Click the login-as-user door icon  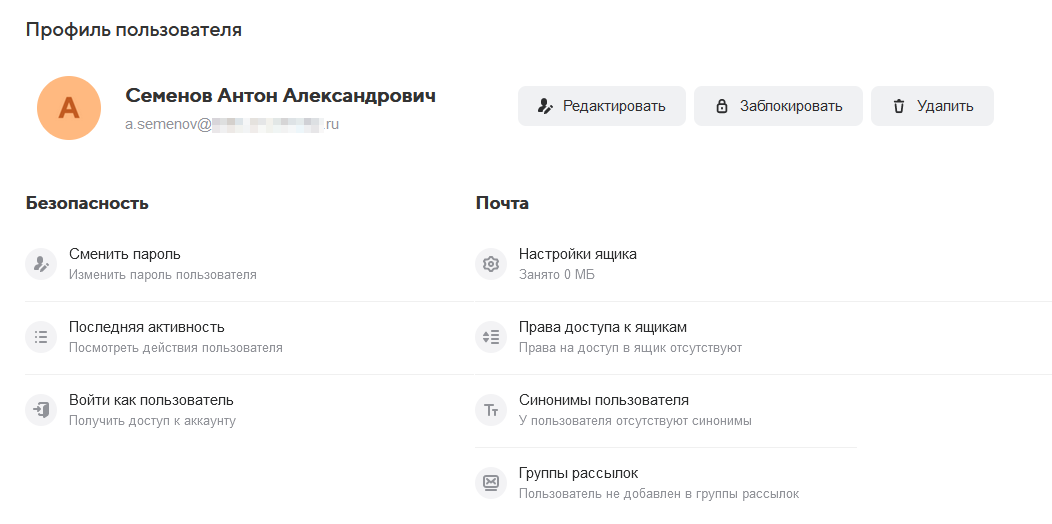pyautogui.click(x=41, y=410)
